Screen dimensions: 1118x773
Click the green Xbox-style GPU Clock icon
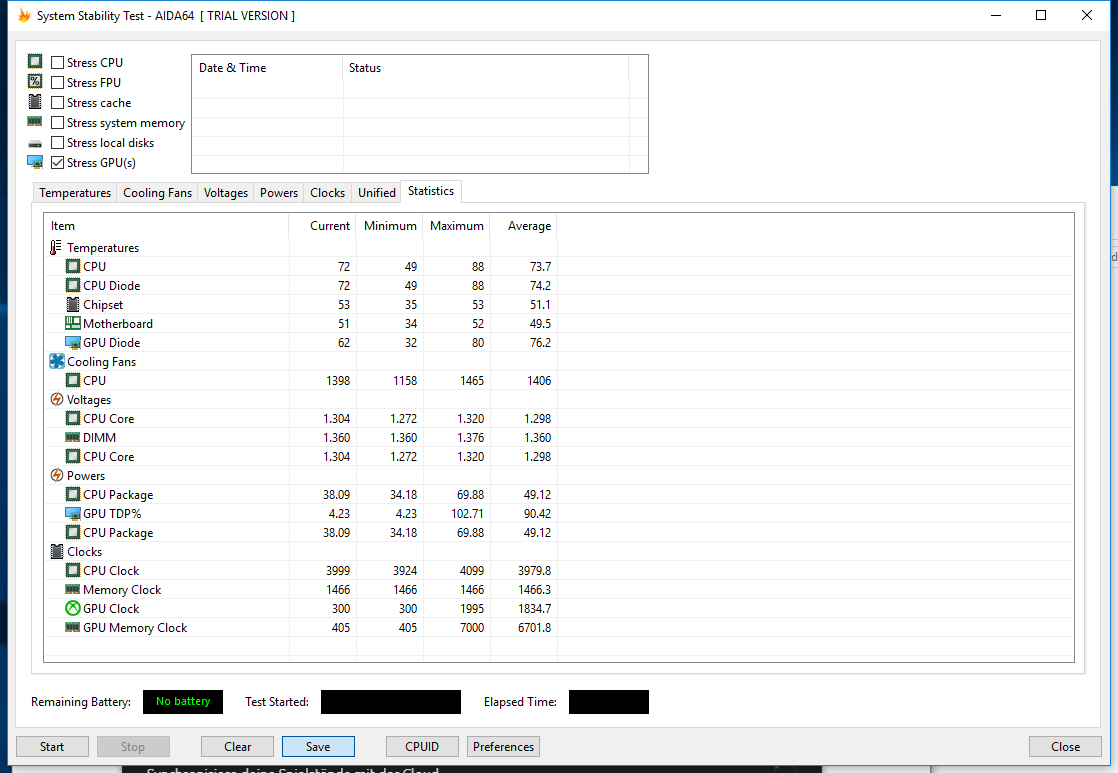coord(73,608)
